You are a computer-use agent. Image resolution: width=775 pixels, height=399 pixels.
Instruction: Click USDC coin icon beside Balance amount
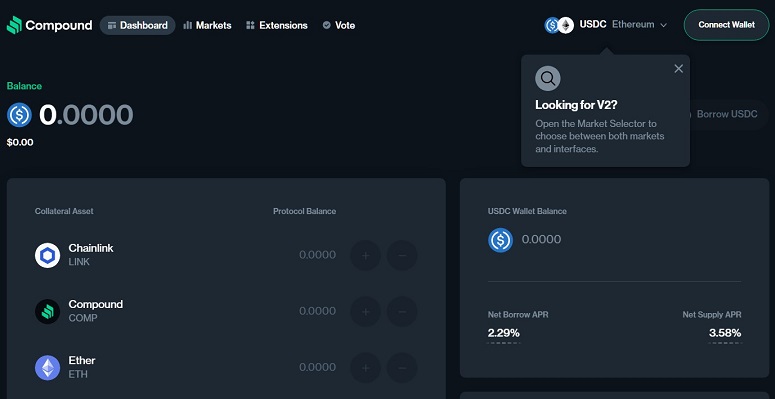(19, 115)
